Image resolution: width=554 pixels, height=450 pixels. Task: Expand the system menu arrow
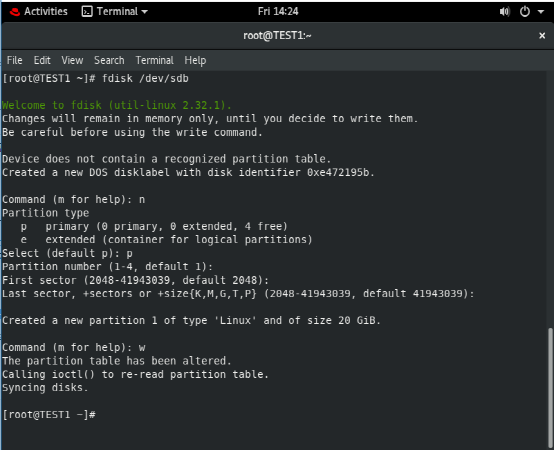pos(541,12)
